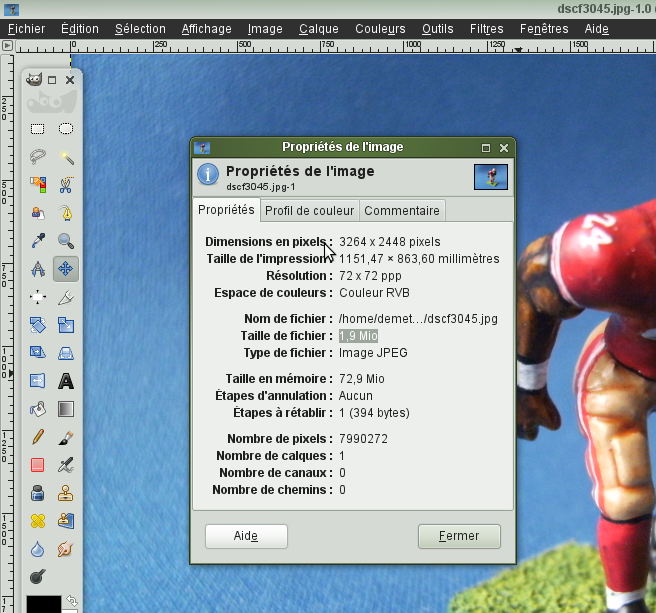656x613 pixels.
Task: Choose the Smudge finger tool
Action: [x=66, y=549]
